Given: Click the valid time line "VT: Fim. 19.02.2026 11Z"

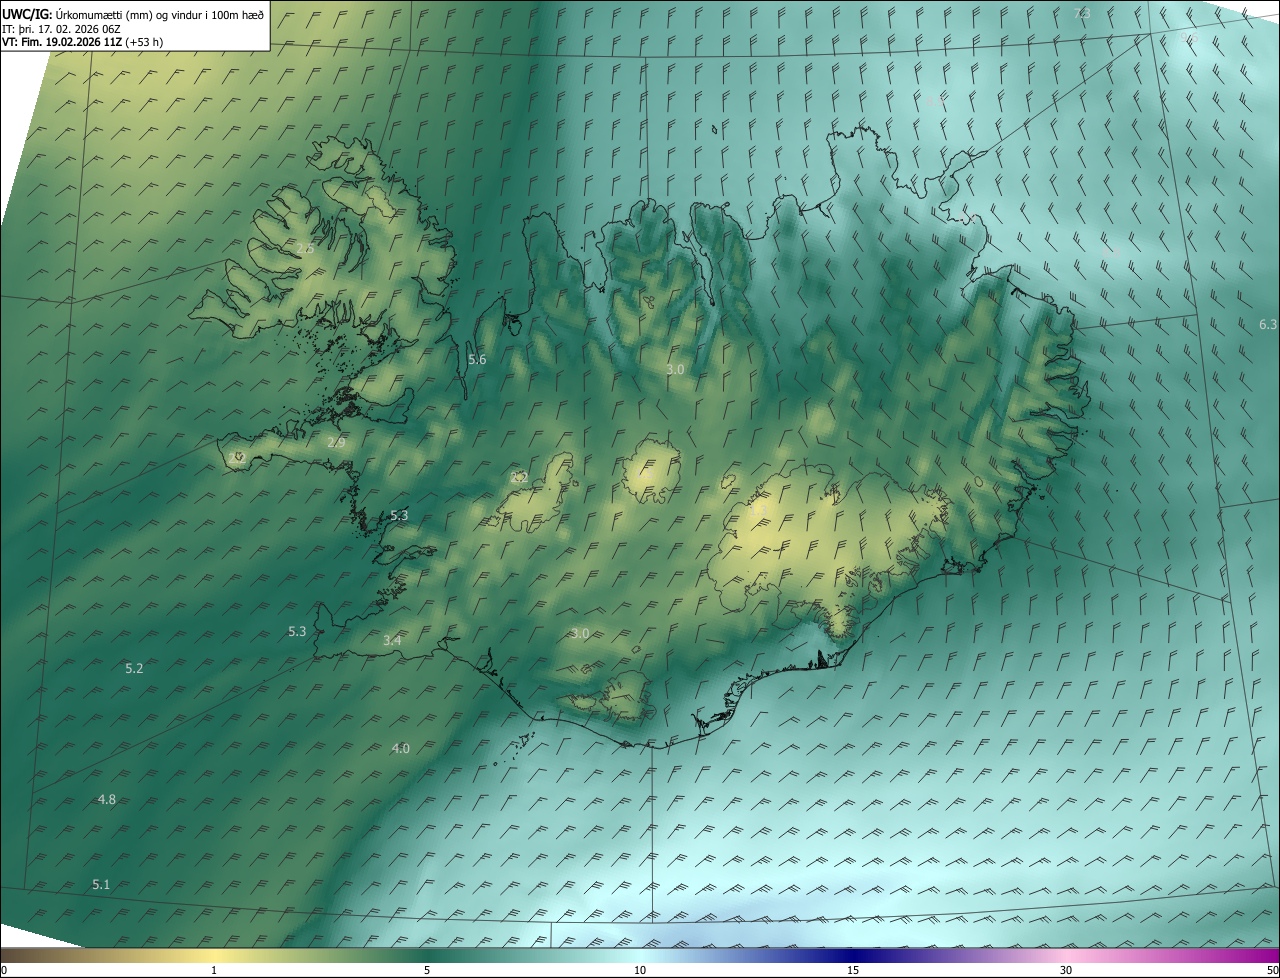Looking at the screenshot, I should 63,42.
